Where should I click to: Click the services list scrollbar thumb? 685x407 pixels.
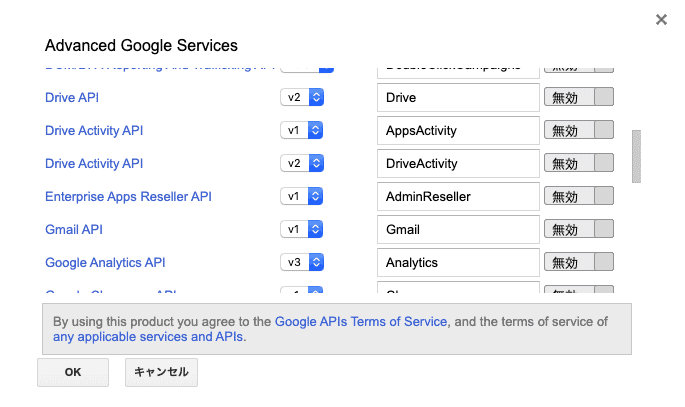636,156
